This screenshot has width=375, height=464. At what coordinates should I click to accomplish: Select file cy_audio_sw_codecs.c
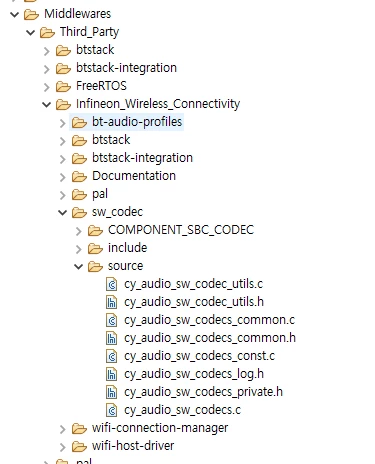coord(182,410)
